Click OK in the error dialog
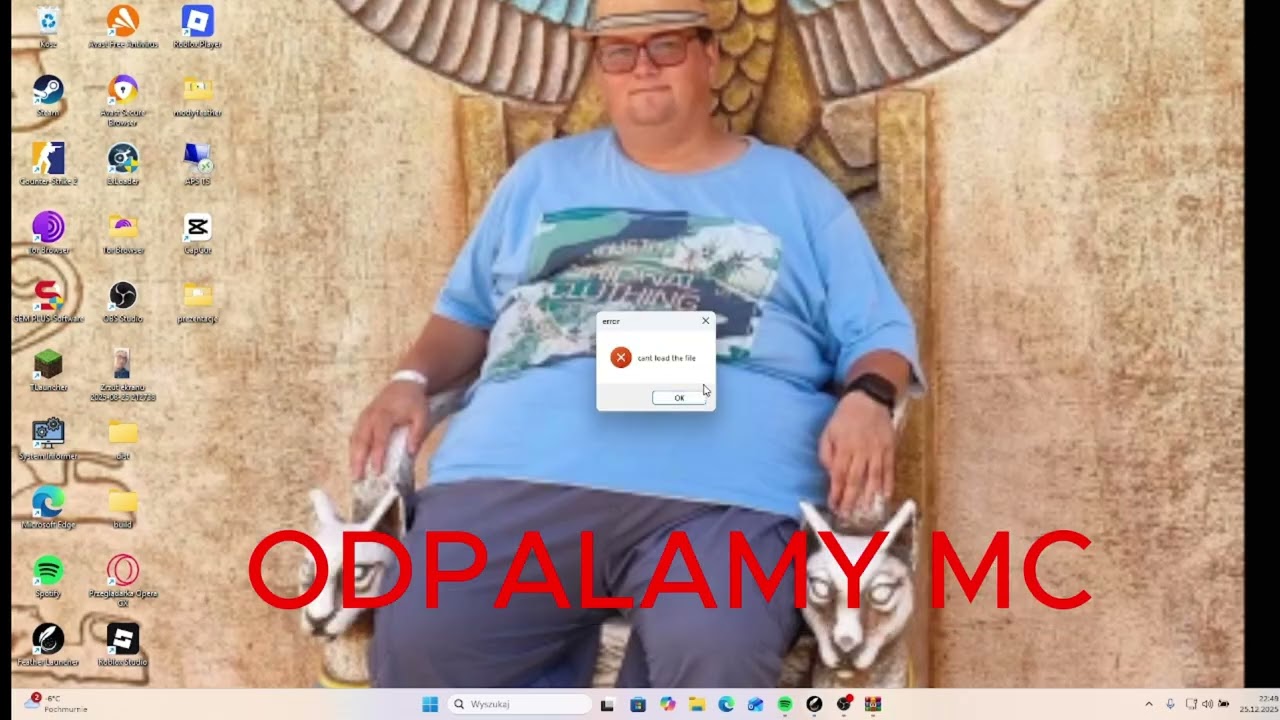The height and width of the screenshot is (720, 1280). coord(679,398)
